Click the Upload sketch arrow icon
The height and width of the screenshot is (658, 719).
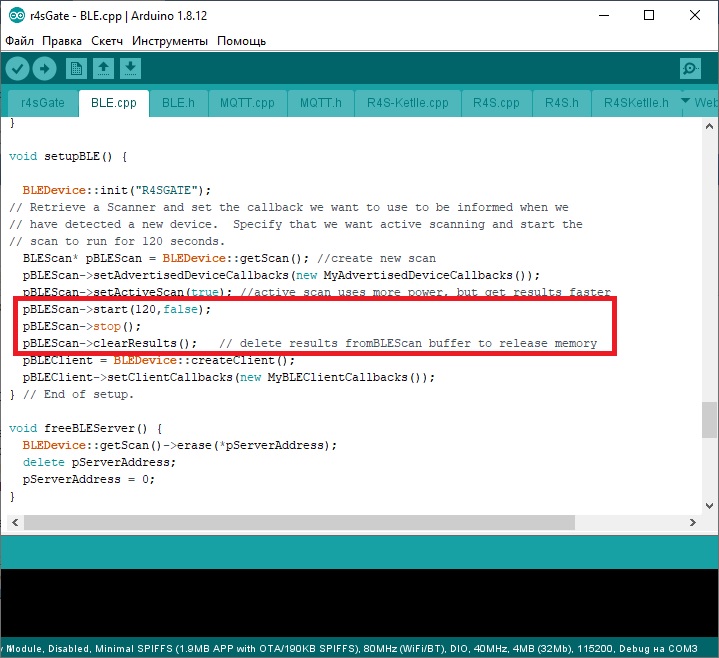45,68
